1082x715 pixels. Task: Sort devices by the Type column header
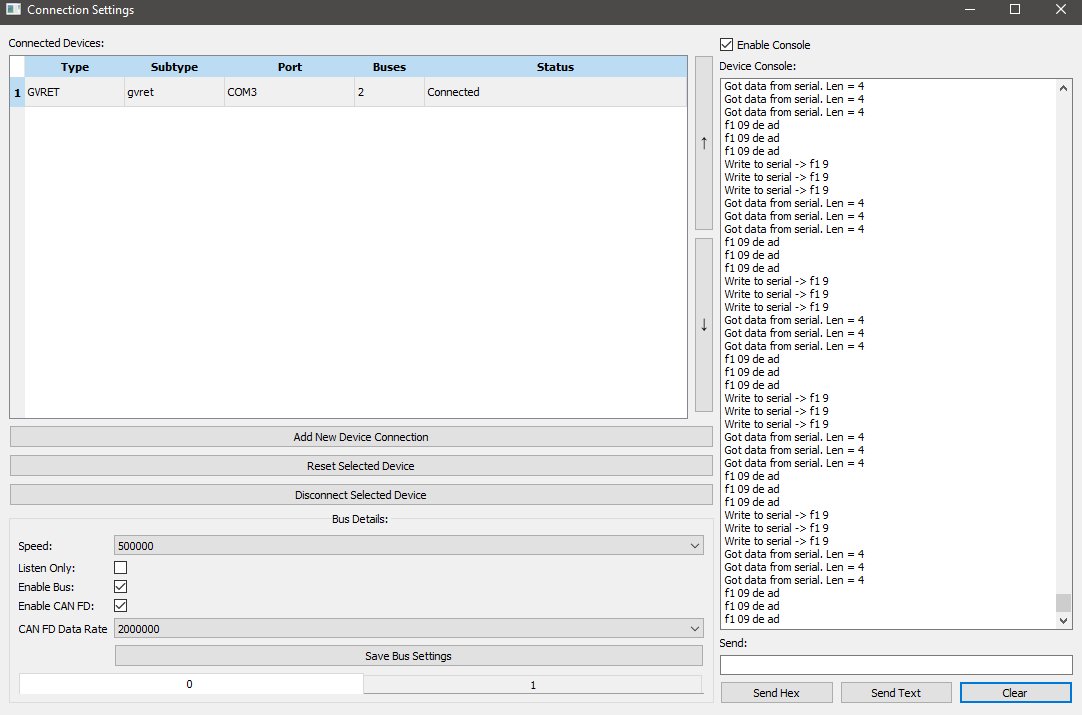75,67
